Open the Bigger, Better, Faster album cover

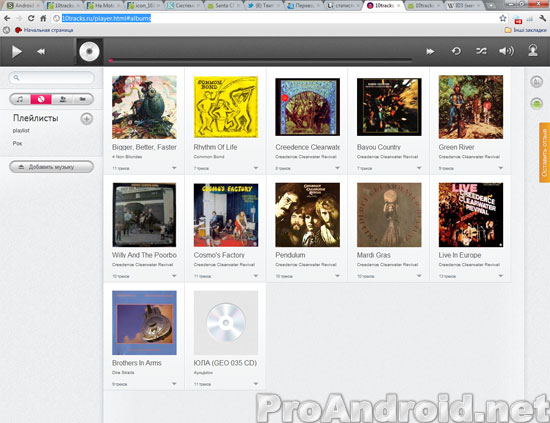click(144, 107)
